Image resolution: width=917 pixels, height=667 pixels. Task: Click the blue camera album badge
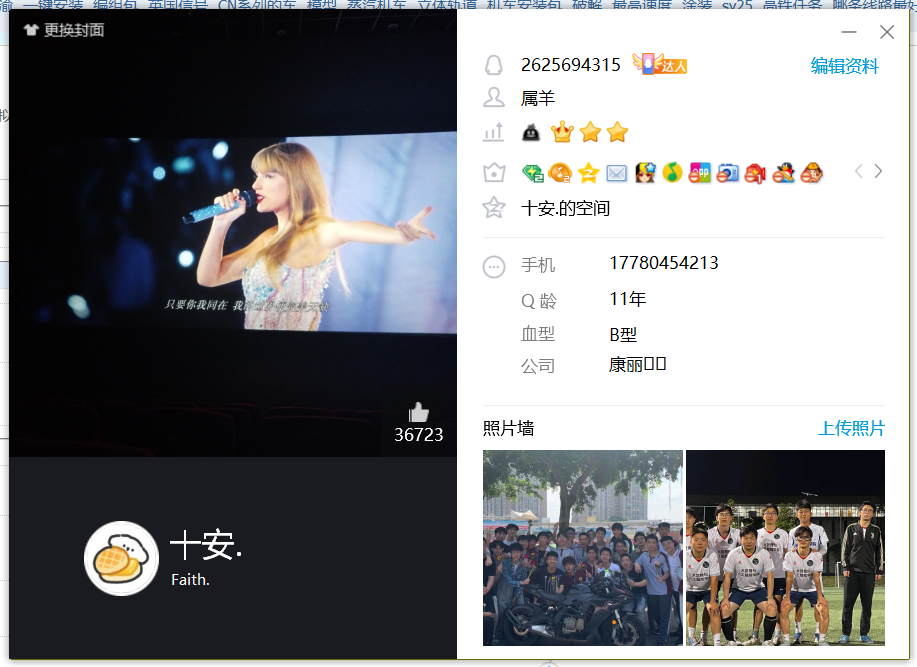(727, 173)
